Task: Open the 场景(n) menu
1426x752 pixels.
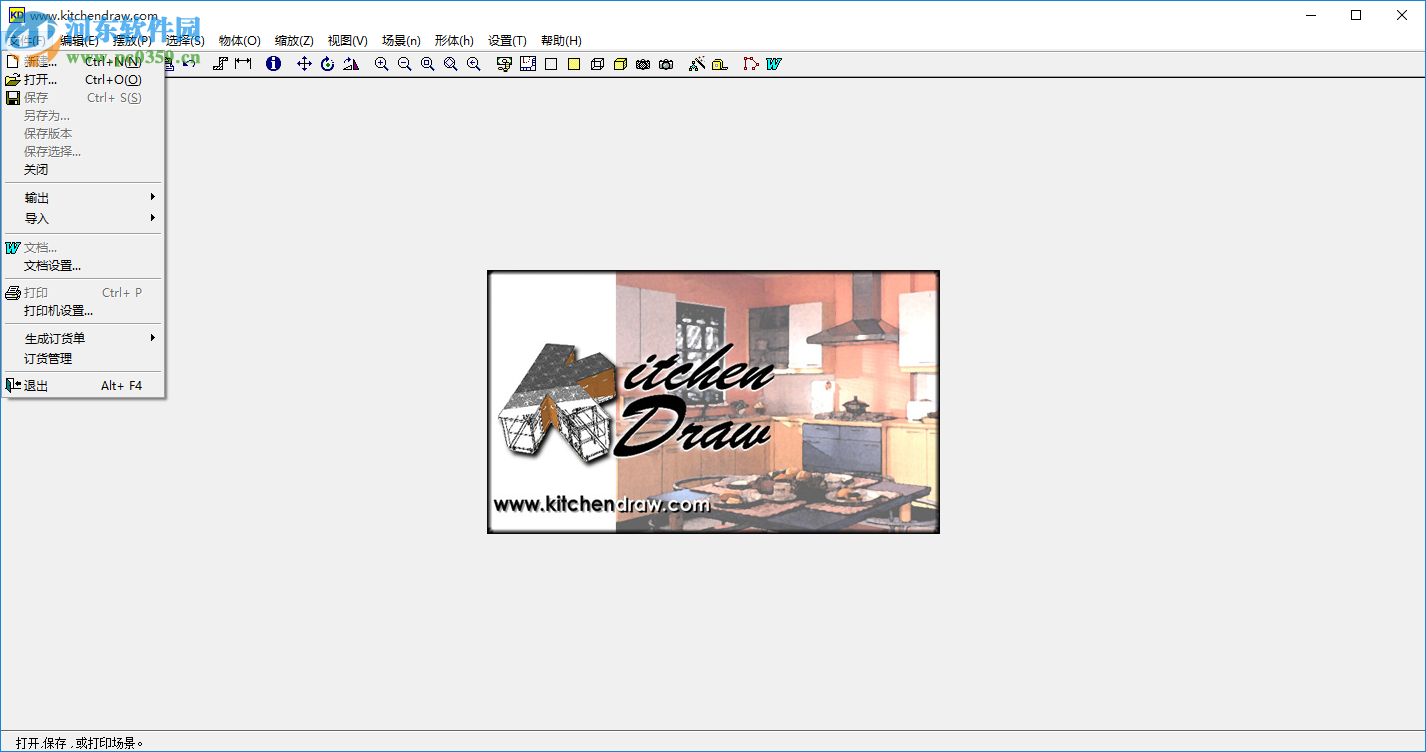Action: [401, 41]
